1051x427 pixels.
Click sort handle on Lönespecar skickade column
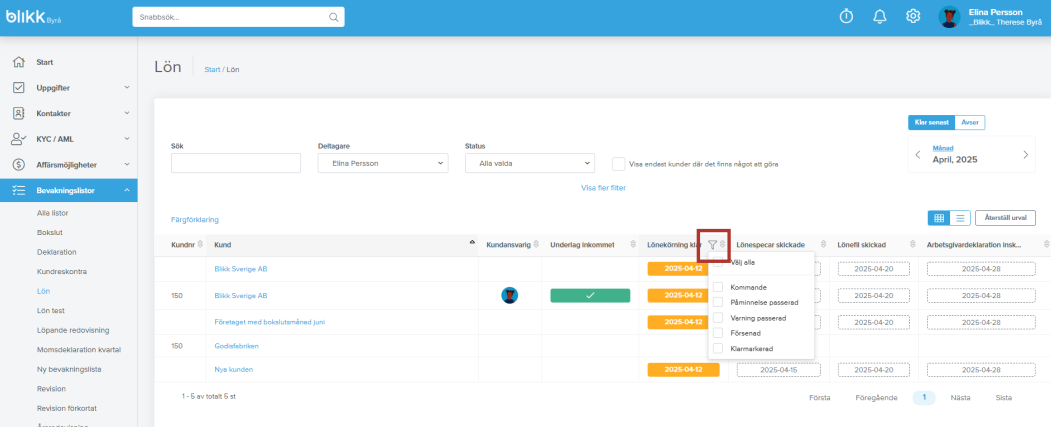[823, 245]
